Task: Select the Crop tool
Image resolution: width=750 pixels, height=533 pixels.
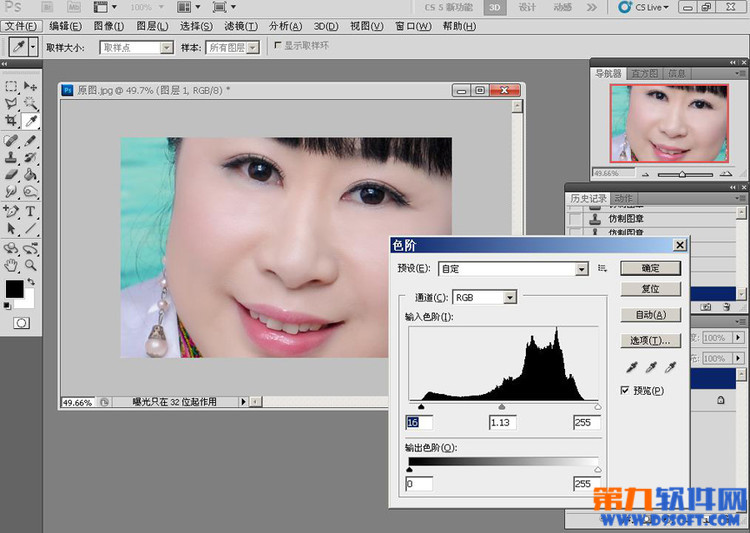Action: 11,121
